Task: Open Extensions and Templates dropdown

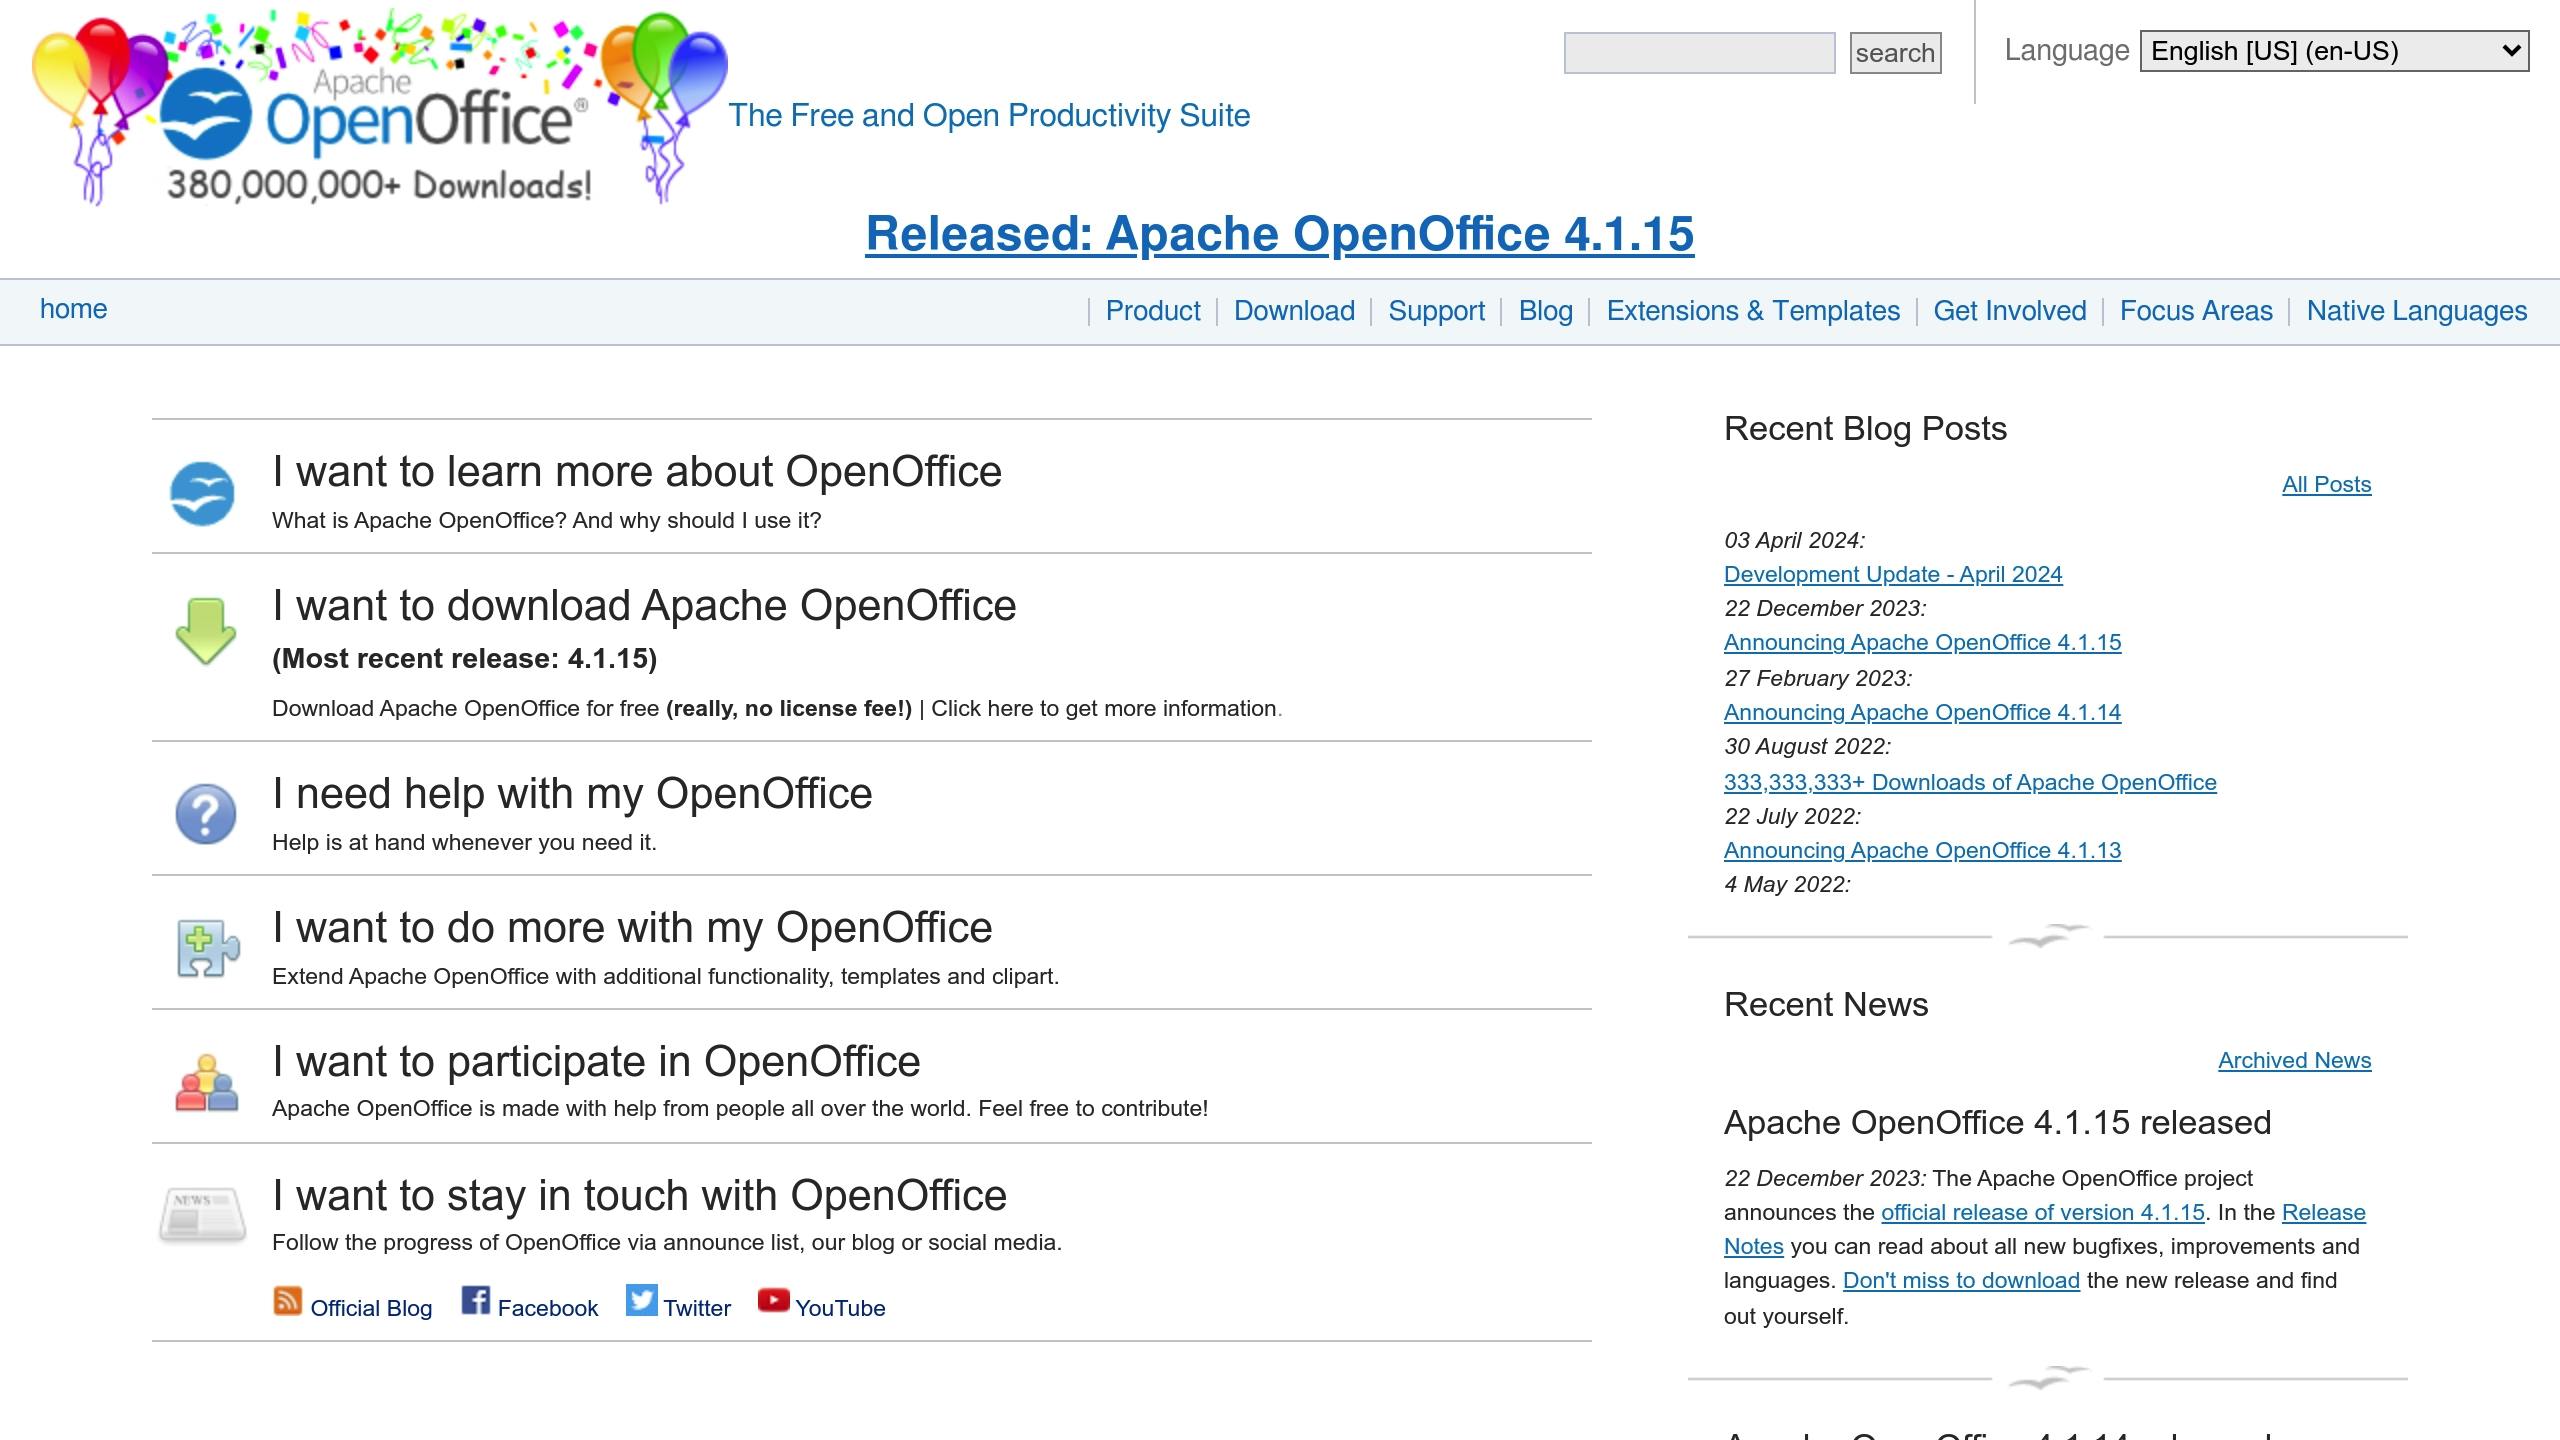Action: (1753, 309)
